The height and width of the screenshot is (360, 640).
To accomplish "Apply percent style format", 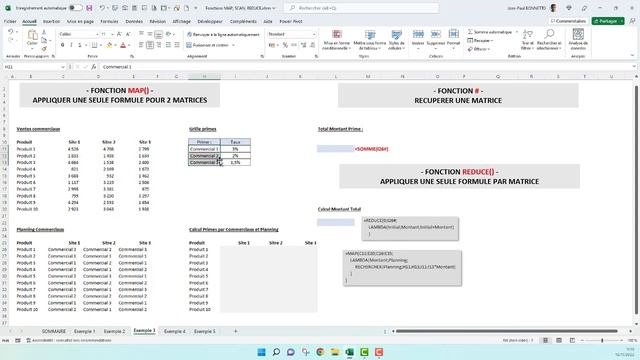I will click(285, 45).
